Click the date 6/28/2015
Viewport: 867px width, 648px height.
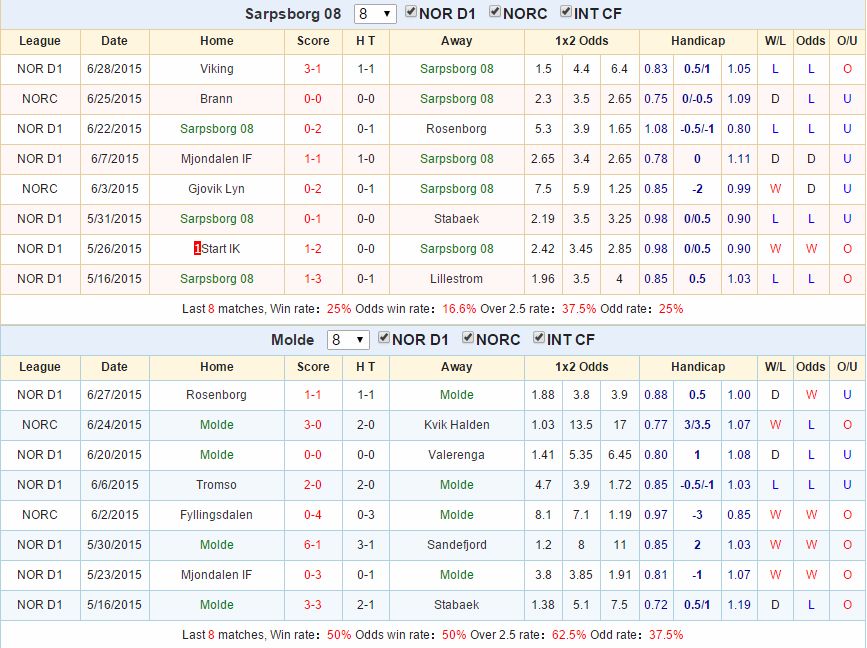coord(114,69)
